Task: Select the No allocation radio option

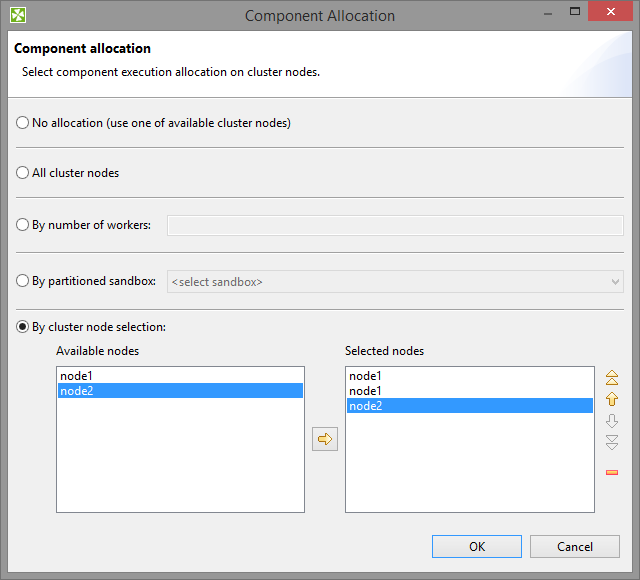Action: point(23,123)
